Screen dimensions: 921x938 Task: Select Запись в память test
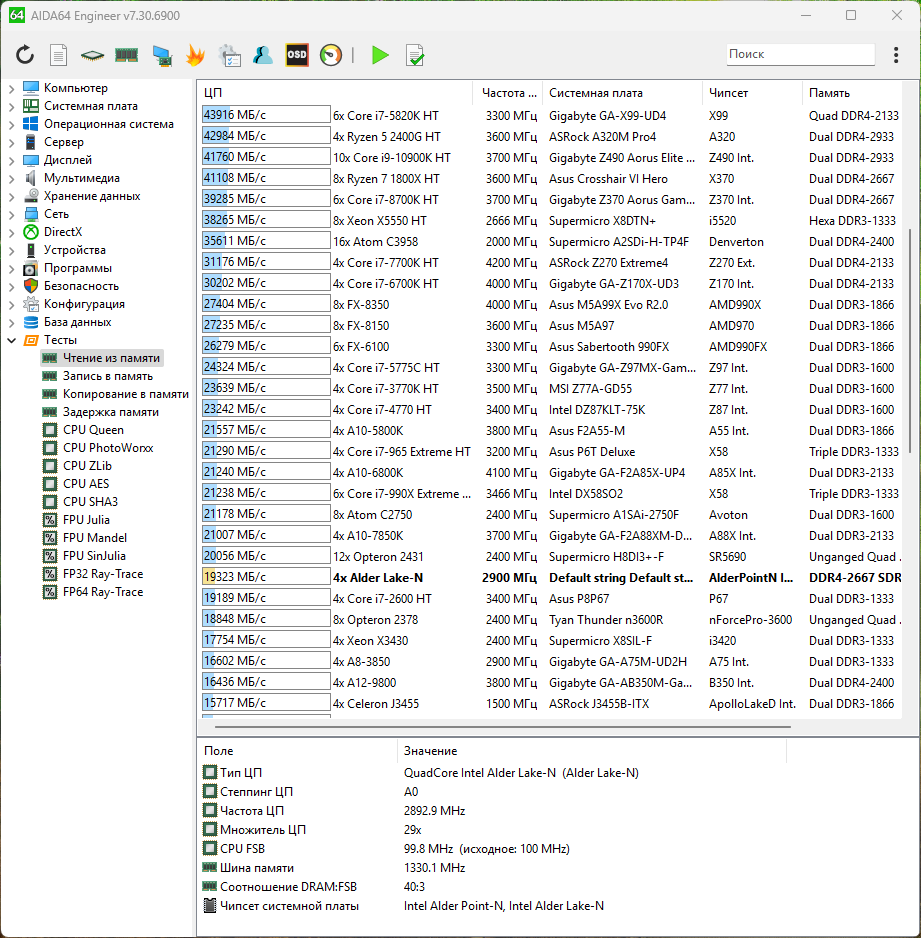[x=107, y=376]
